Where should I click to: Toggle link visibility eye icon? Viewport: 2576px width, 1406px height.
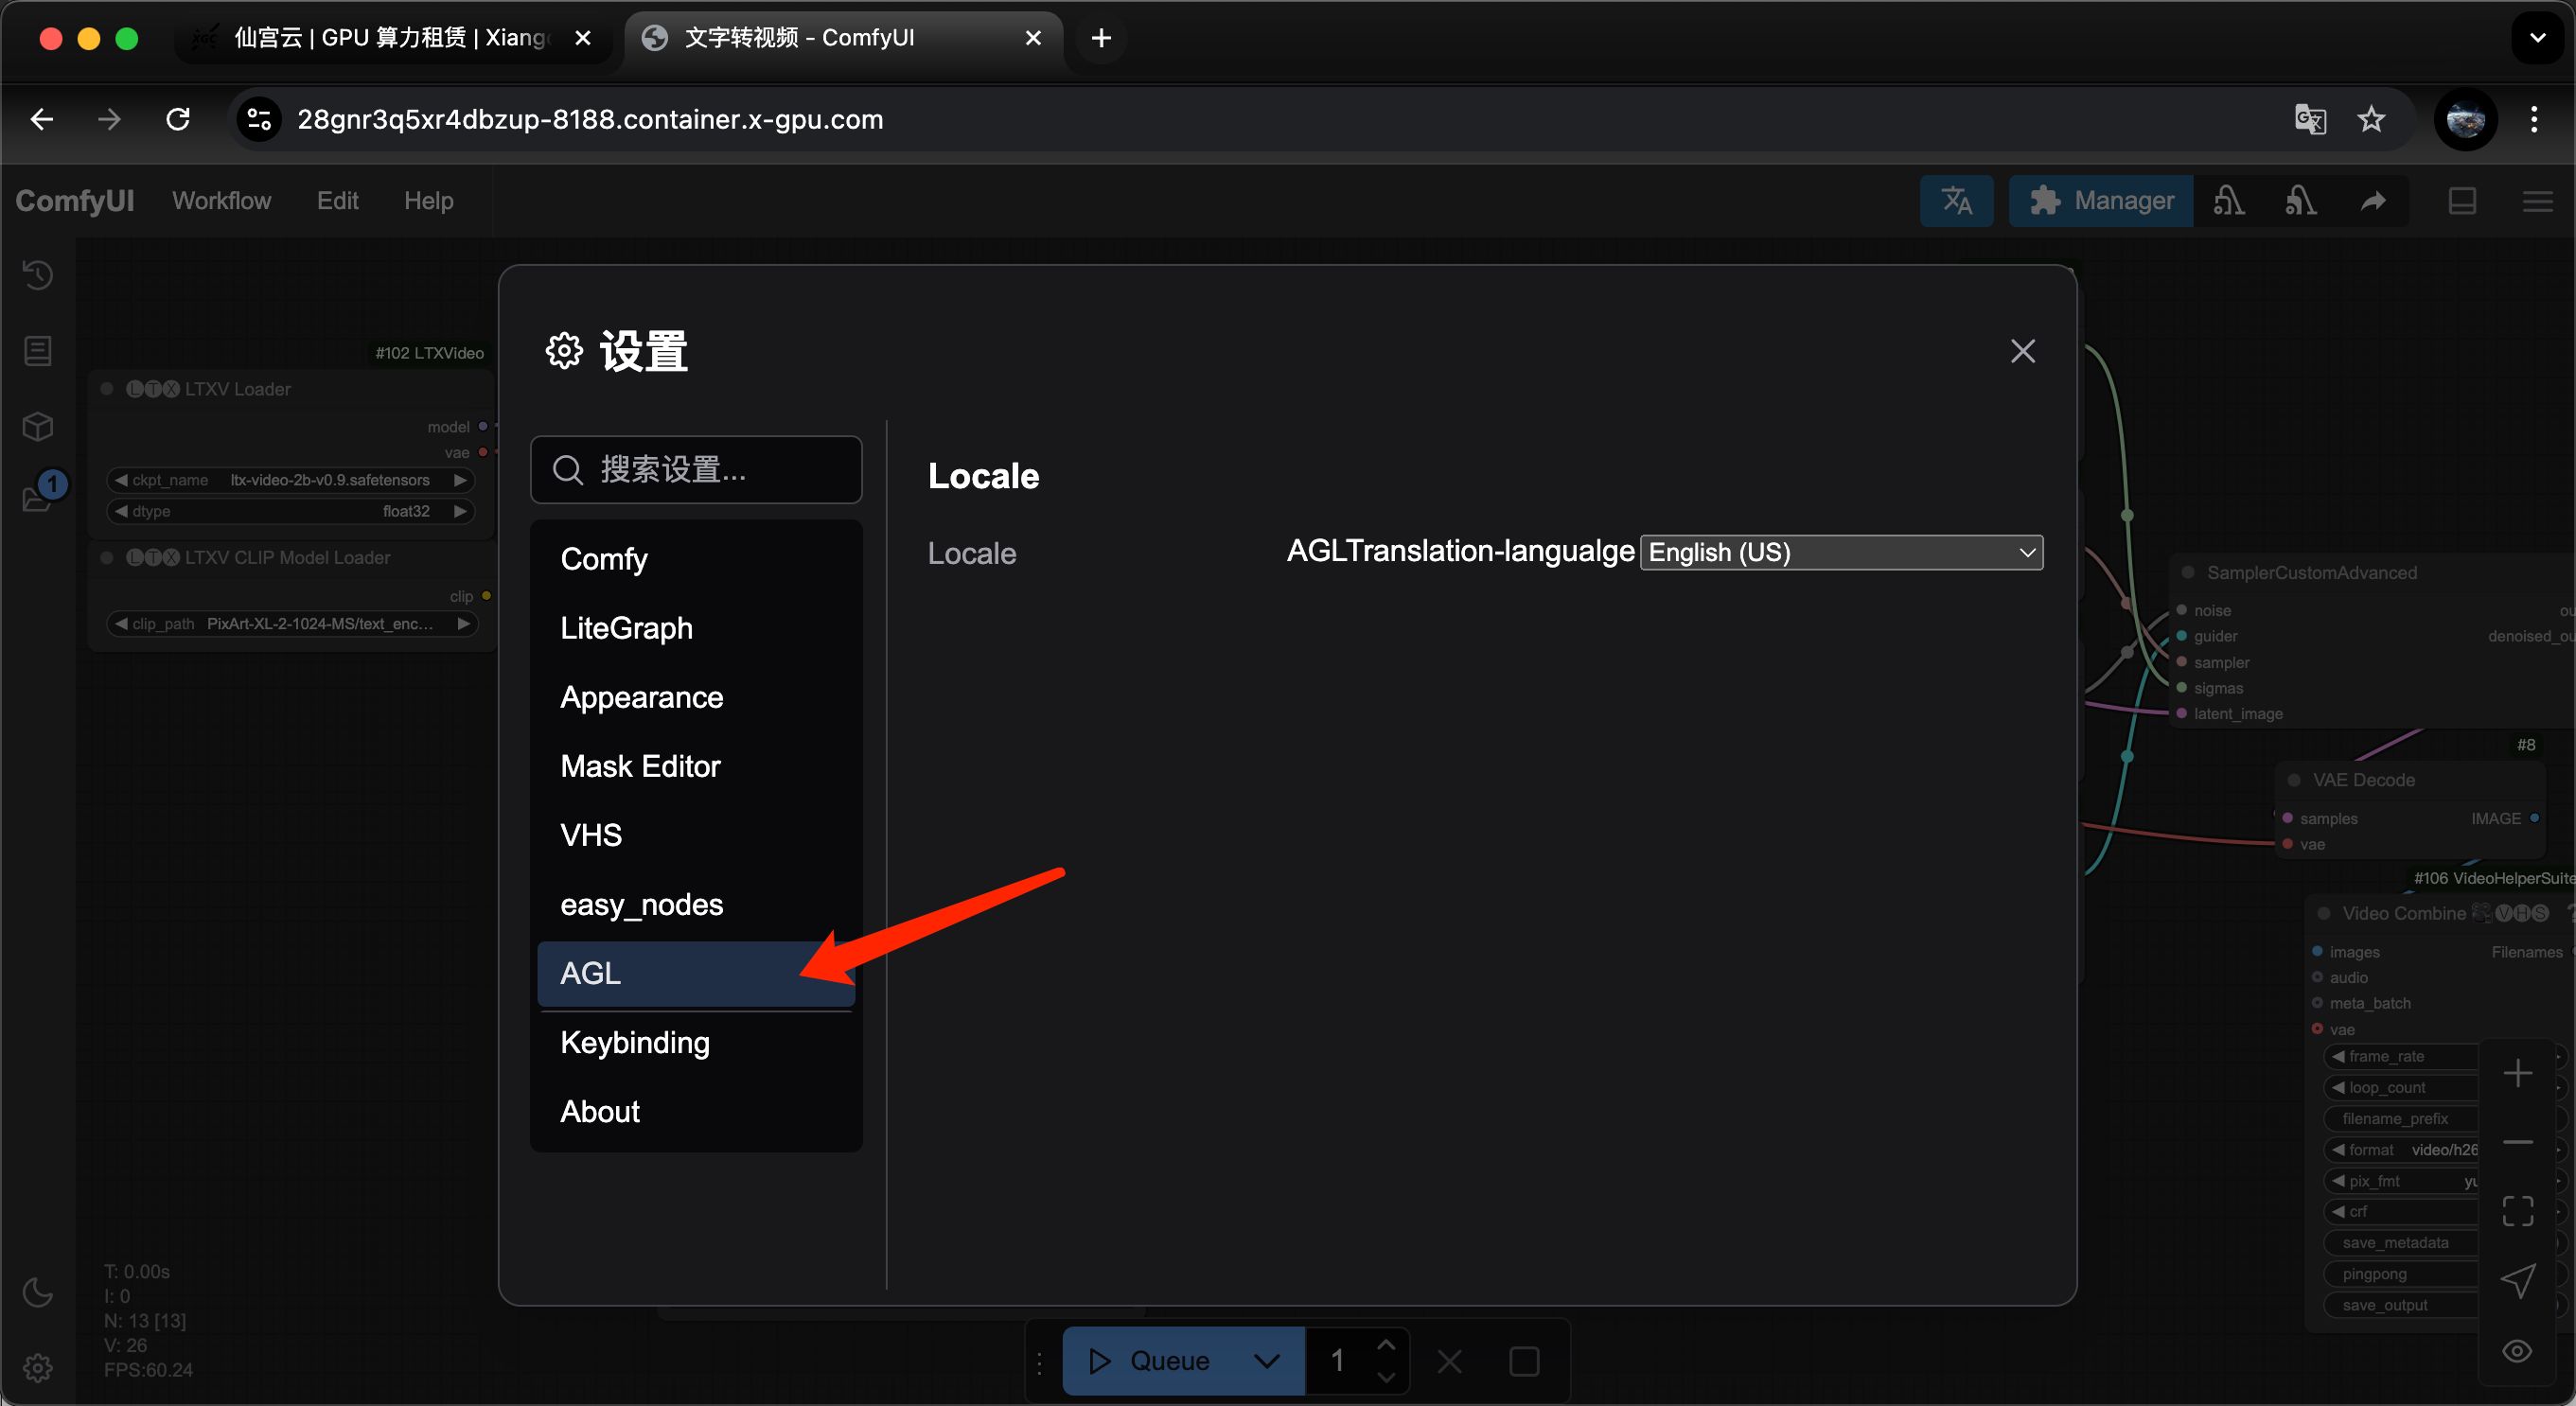2517,1351
